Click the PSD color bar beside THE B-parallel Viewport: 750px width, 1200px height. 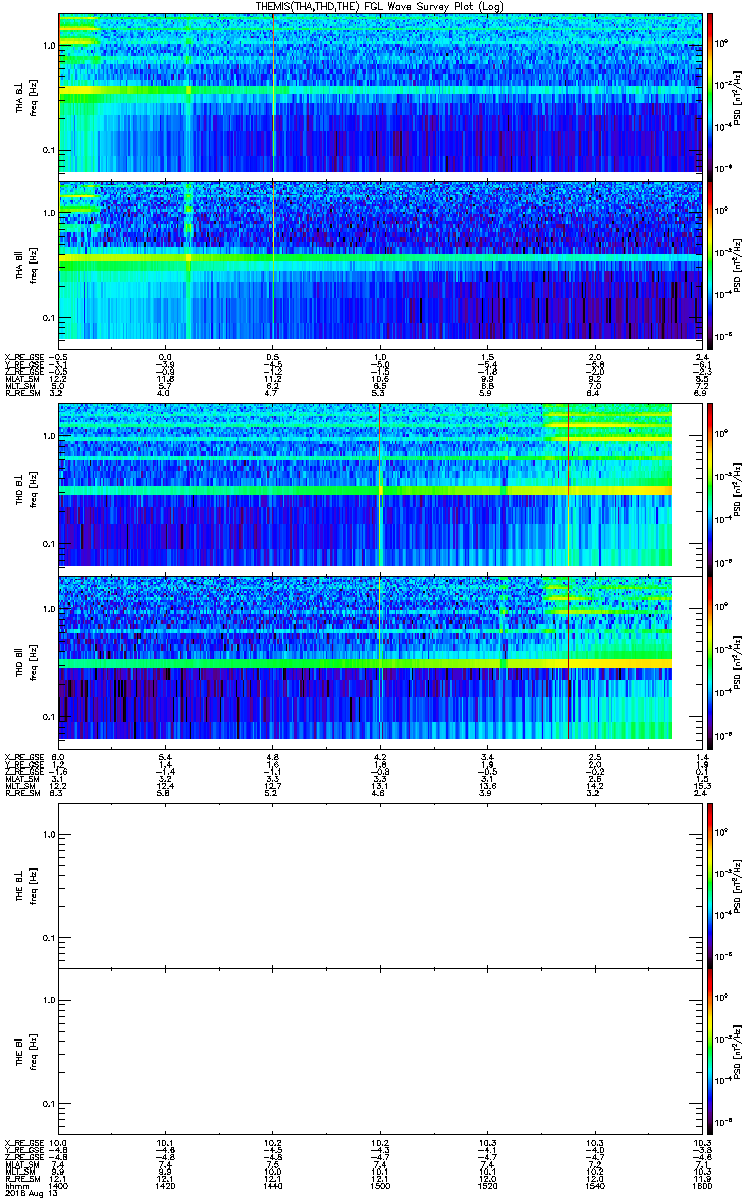pos(710,1050)
